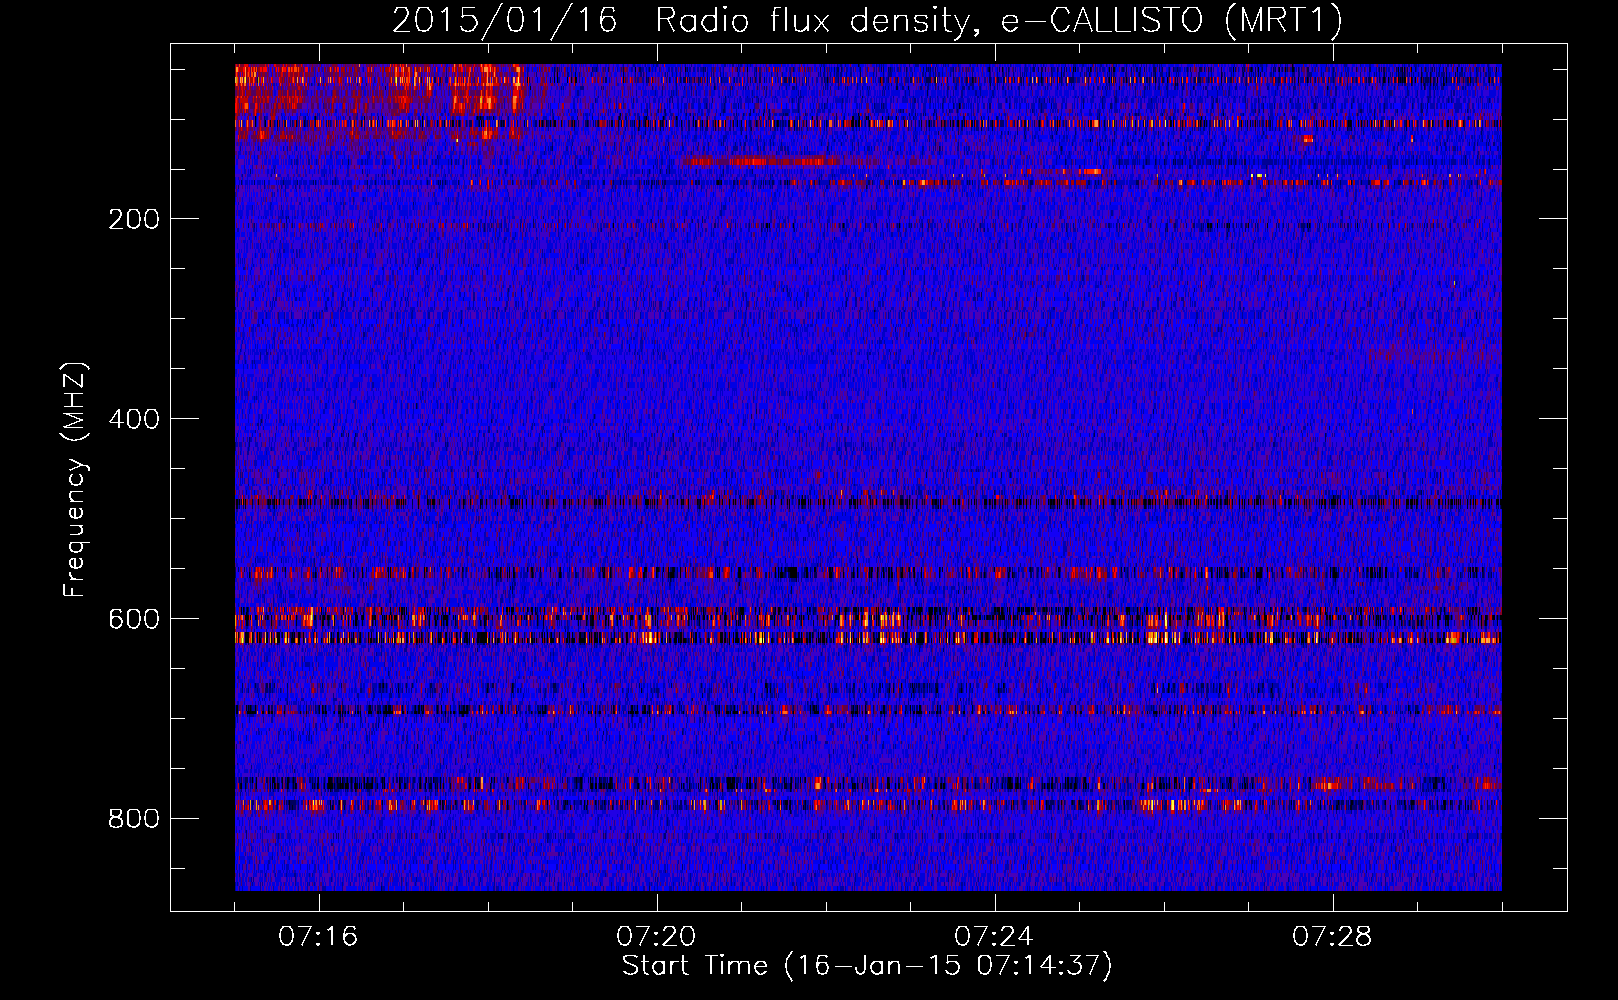Click the 07:24 time tick label
The image size is (1618, 1000).
click(994, 937)
